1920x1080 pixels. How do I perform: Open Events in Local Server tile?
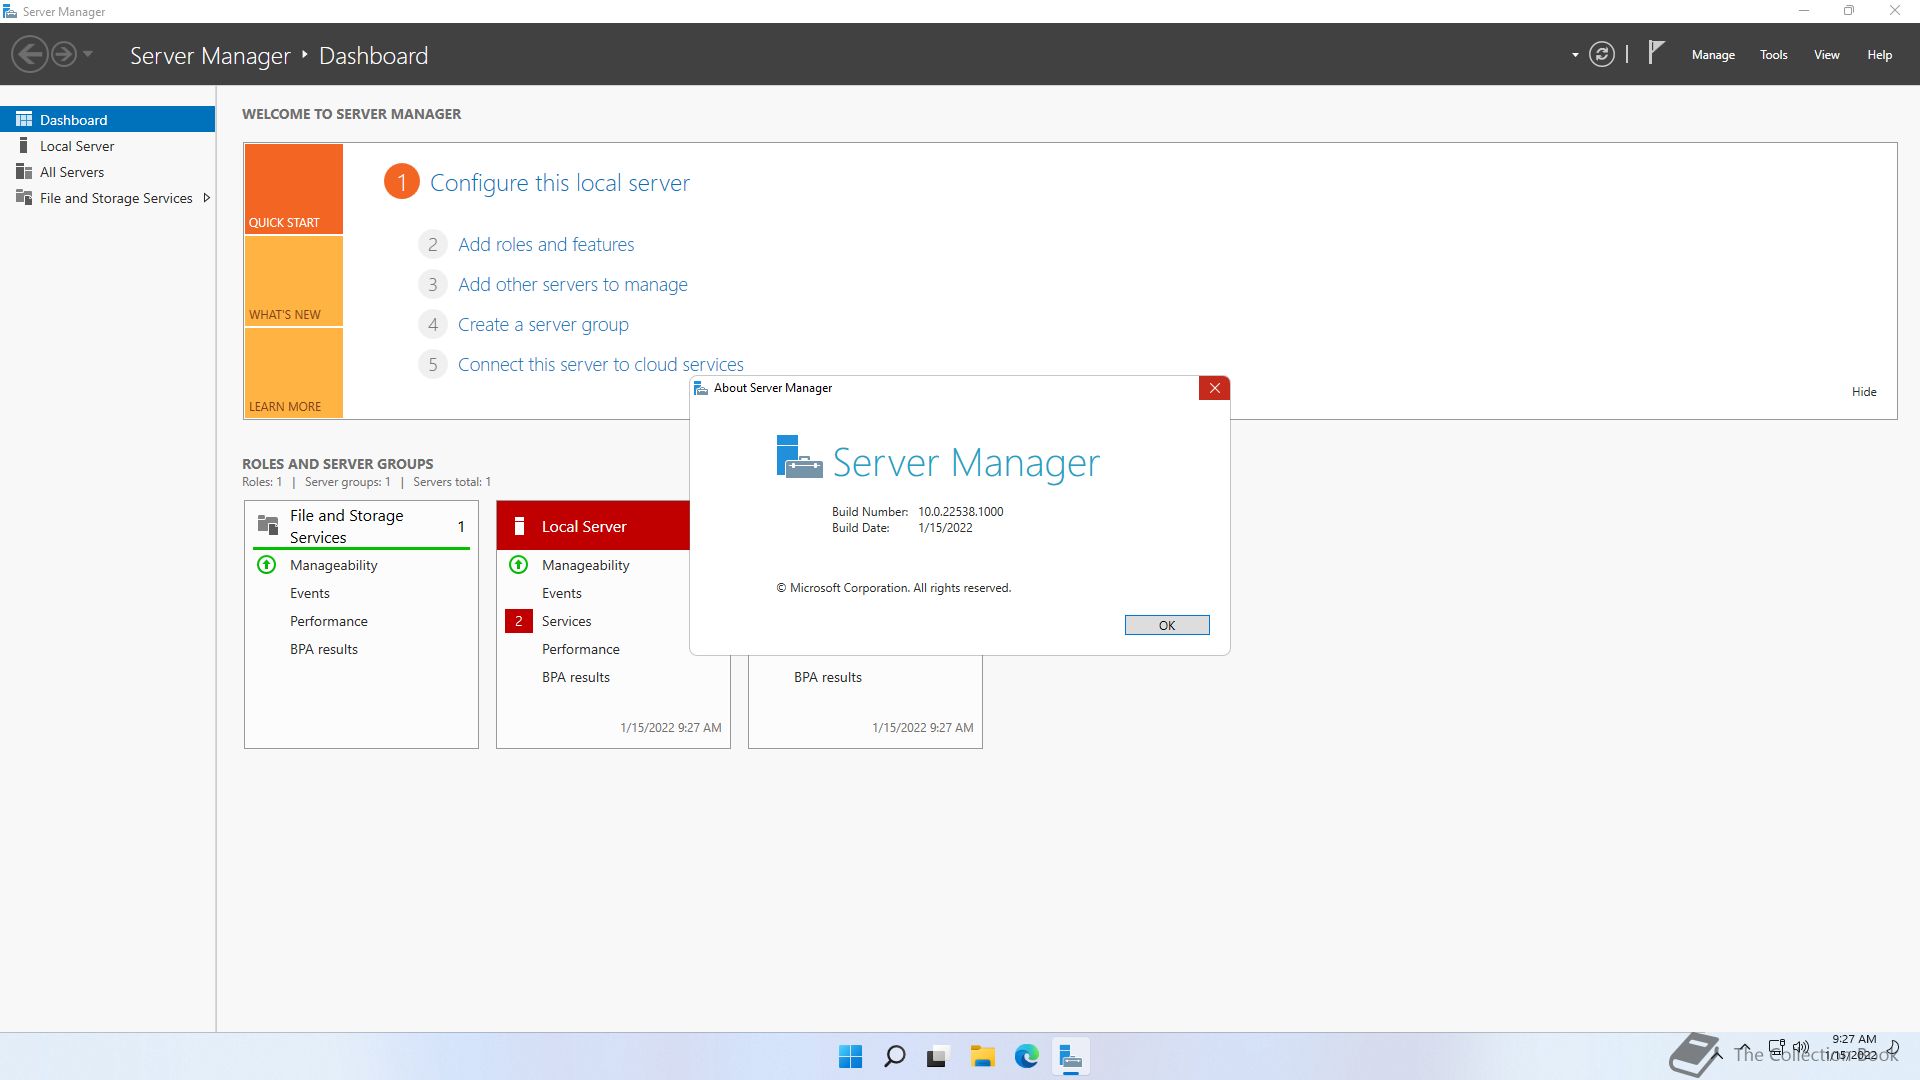[x=562, y=593]
